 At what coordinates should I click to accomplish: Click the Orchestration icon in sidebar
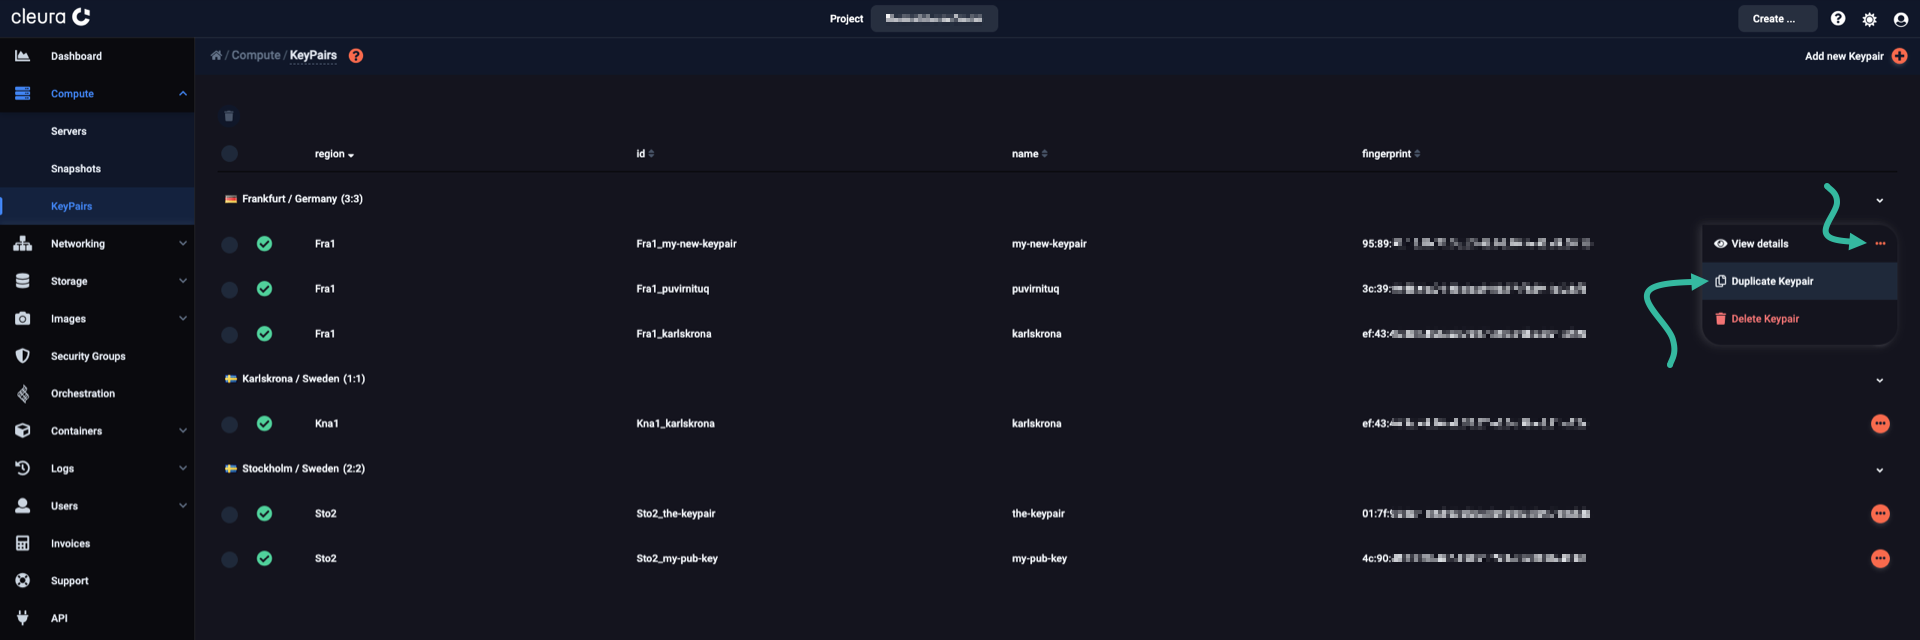pos(22,394)
